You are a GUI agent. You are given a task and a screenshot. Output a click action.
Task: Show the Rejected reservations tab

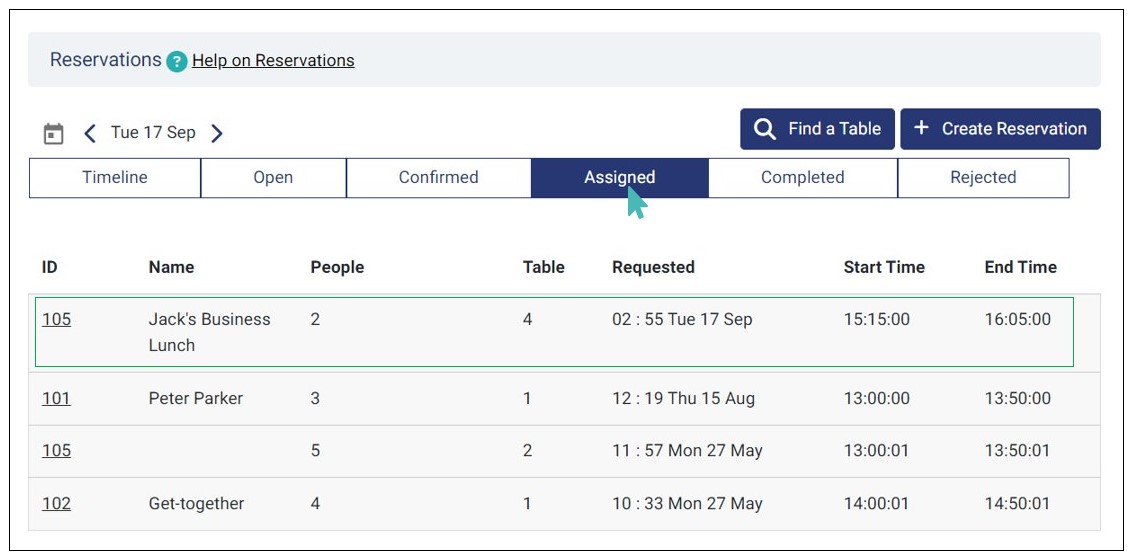(x=983, y=178)
